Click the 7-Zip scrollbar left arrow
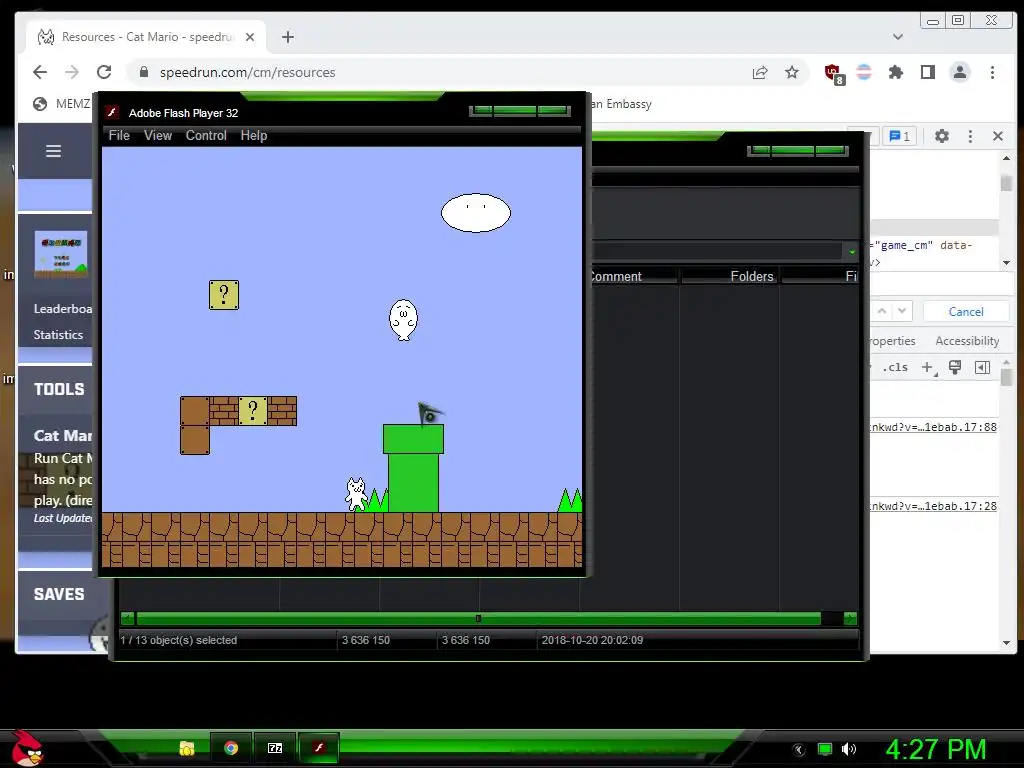Screen dimensions: 1024x768 128,618
